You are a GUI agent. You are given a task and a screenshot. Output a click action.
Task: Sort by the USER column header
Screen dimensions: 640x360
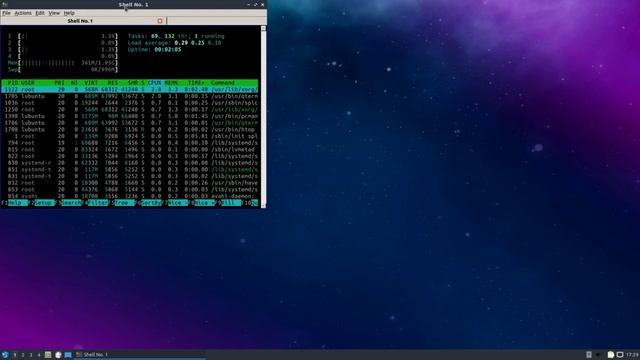[28, 83]
